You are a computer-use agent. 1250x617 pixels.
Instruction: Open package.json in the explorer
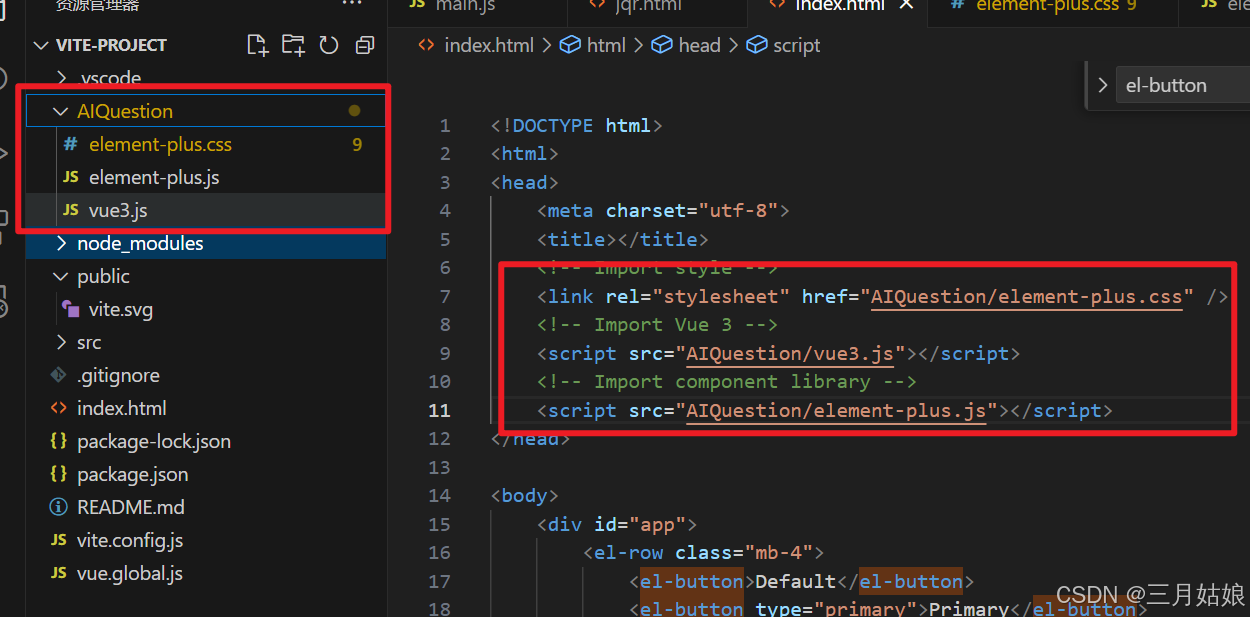click(132, 474)
